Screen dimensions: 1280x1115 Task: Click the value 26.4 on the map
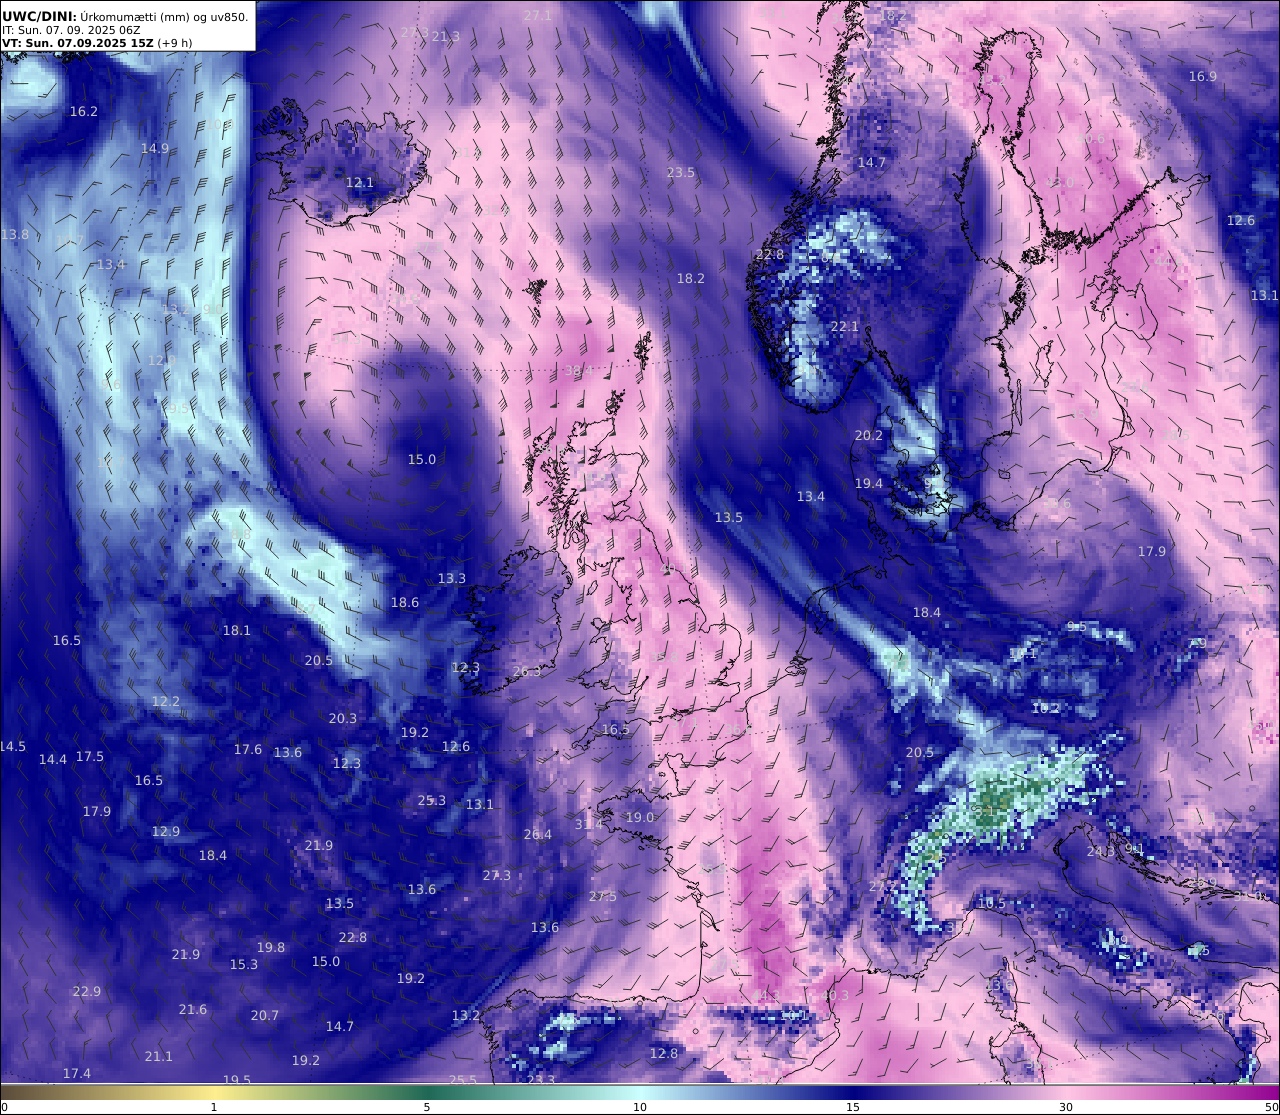coord(538,834)
